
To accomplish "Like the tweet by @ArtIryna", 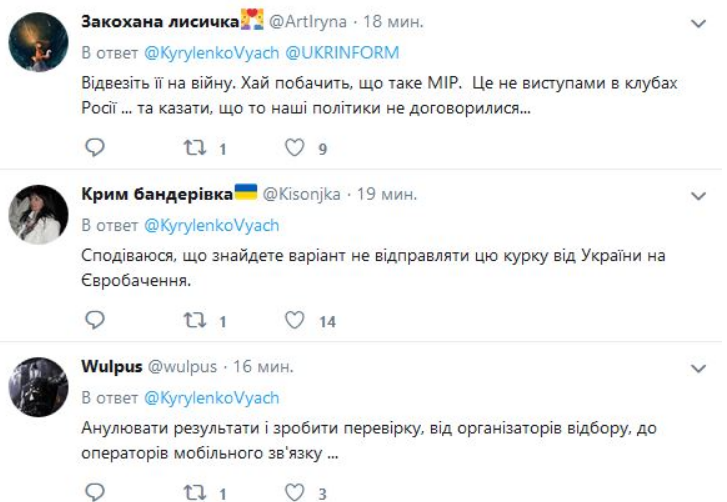I will (x=294, y=148).
